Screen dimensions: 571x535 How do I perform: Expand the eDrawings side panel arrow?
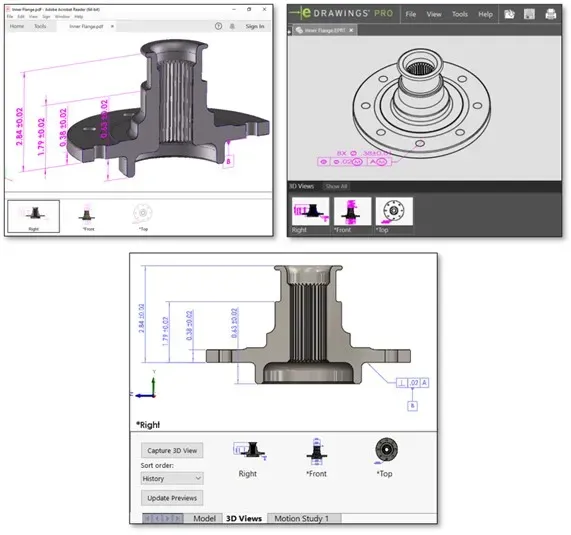coord(290,31)
